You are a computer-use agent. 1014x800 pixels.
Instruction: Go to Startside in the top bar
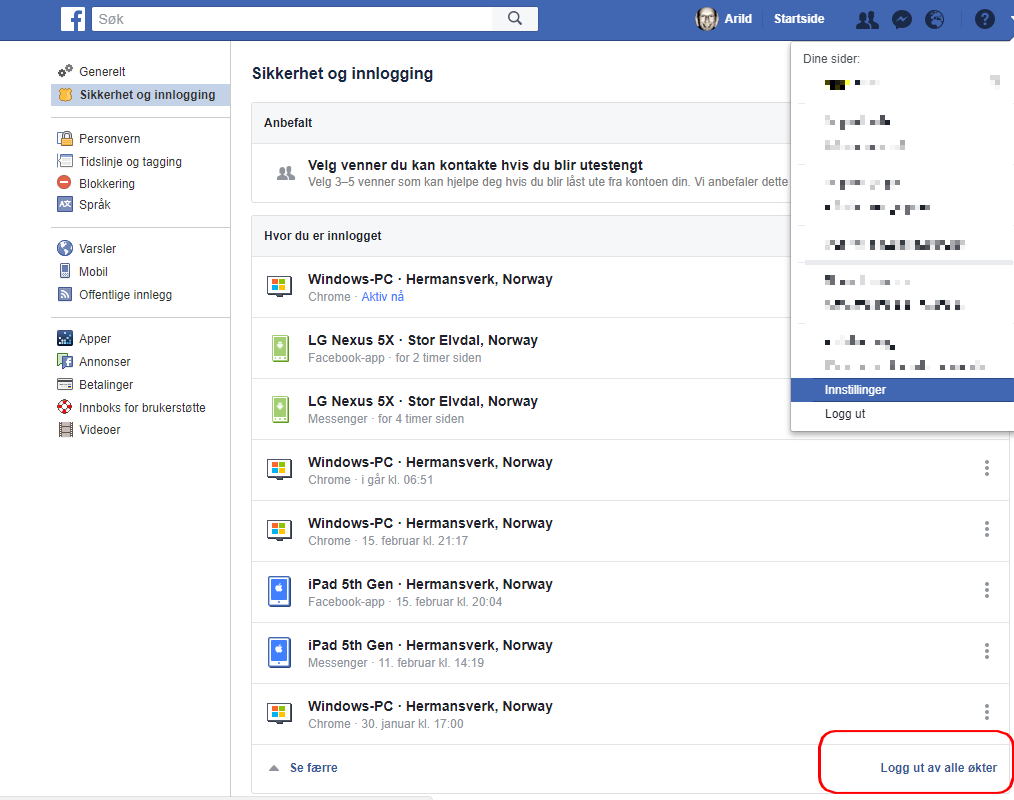point(799,19)
